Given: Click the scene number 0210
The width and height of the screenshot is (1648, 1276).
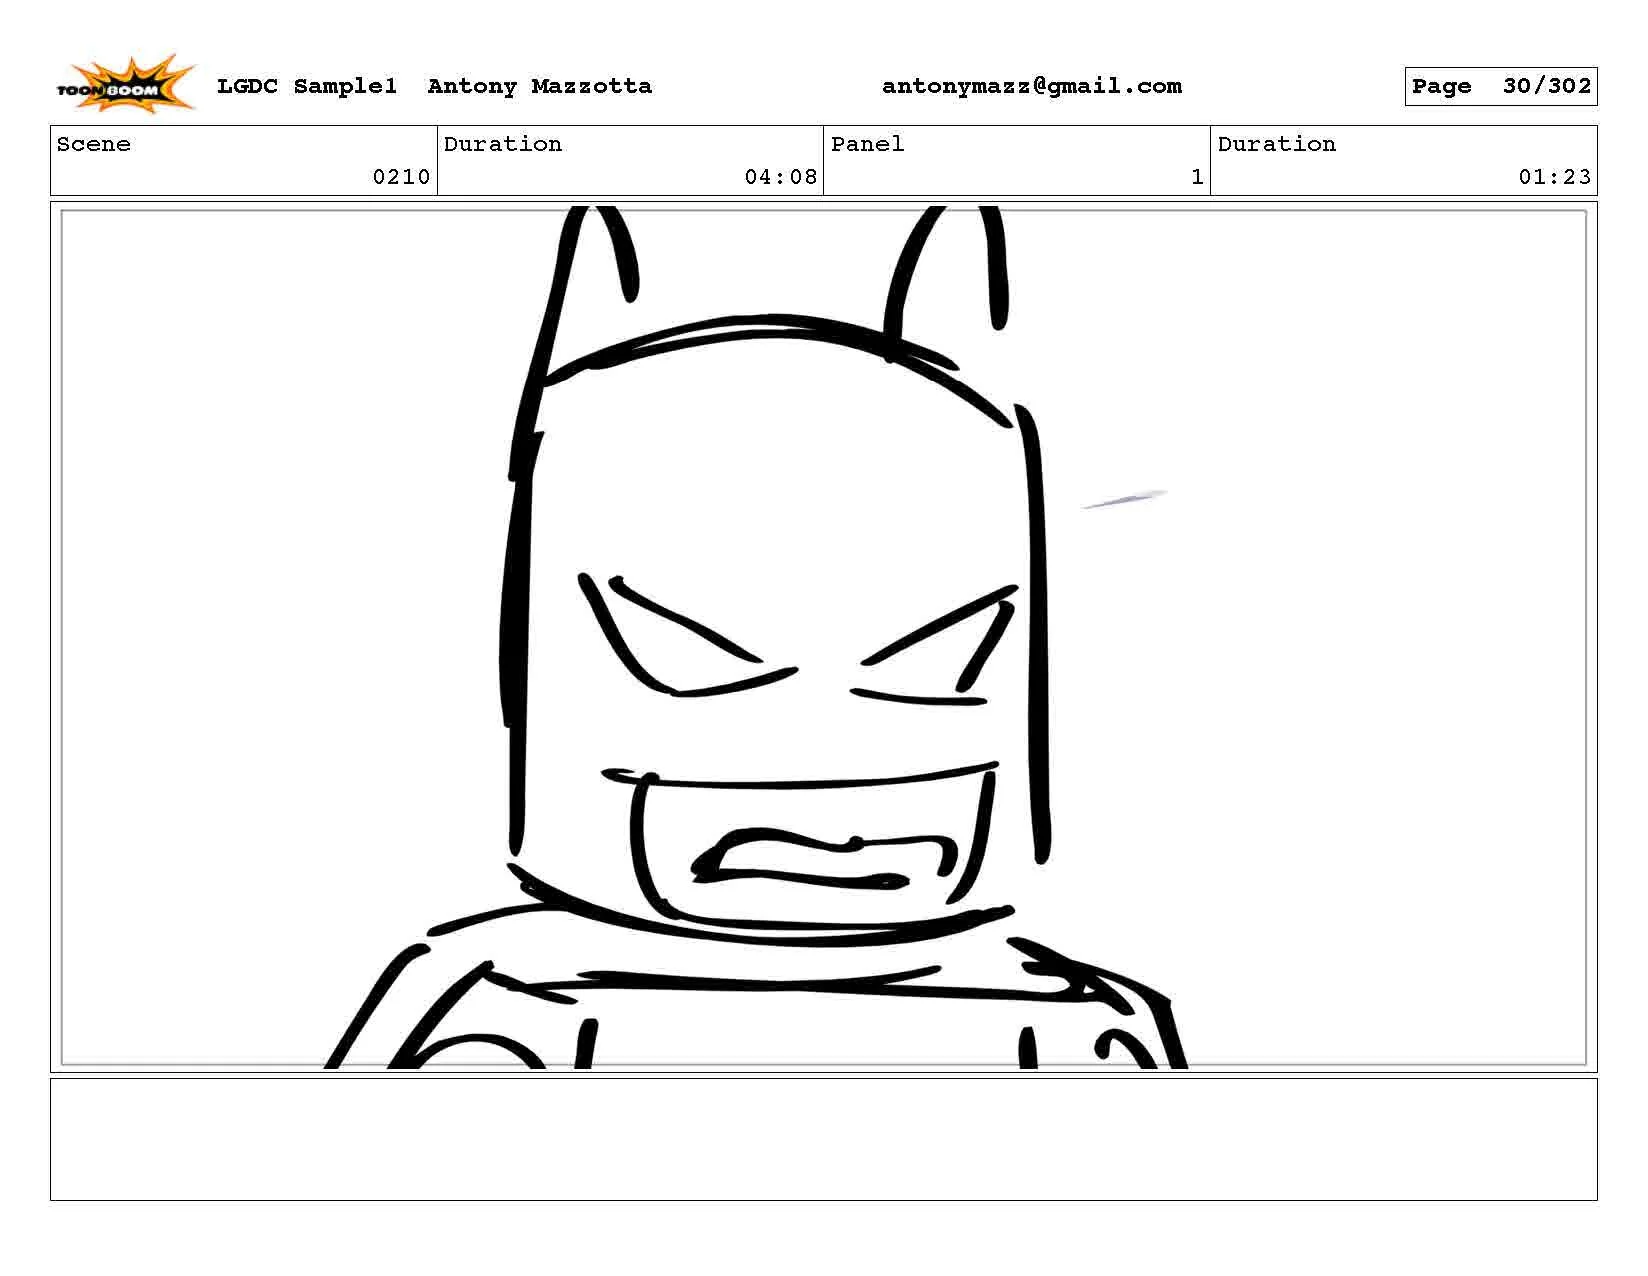Looking at the screenshot, I should (401, 177).
